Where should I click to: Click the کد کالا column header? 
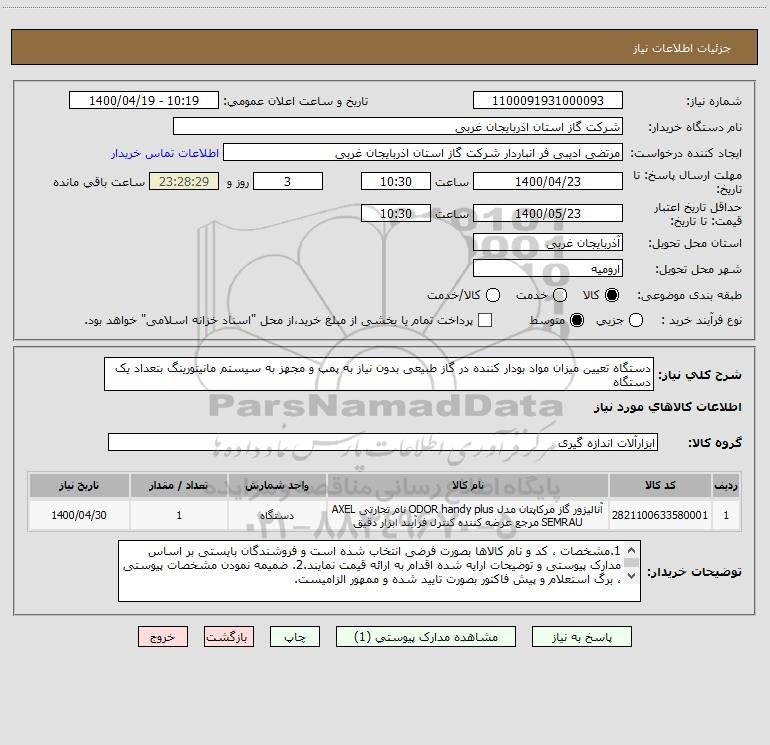pyautogui.click(x=660, y=485)
